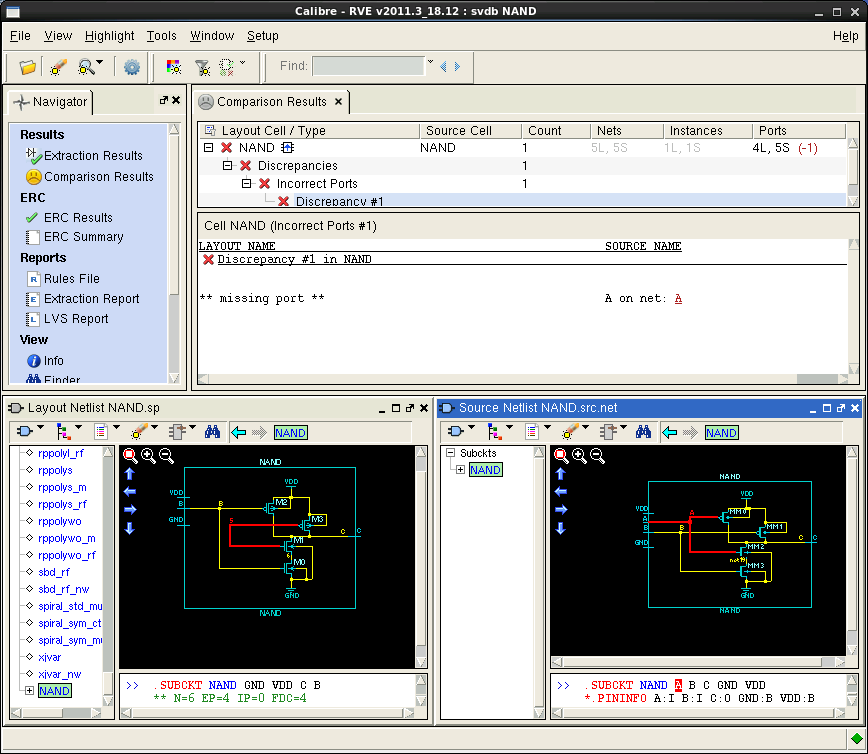Open the blue gear setup icon
868x754 pixels.
132,67
